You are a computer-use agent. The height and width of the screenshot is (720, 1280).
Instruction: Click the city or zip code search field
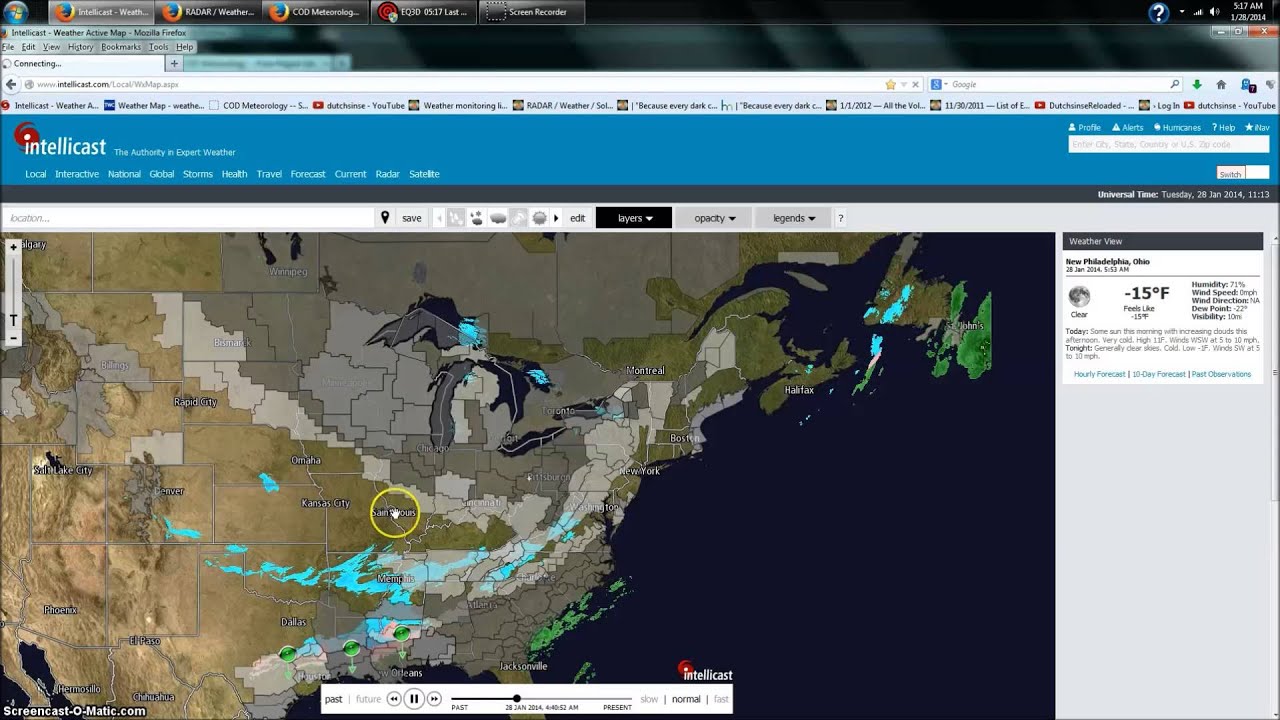pyautogui.click(x=1168, y=145)
